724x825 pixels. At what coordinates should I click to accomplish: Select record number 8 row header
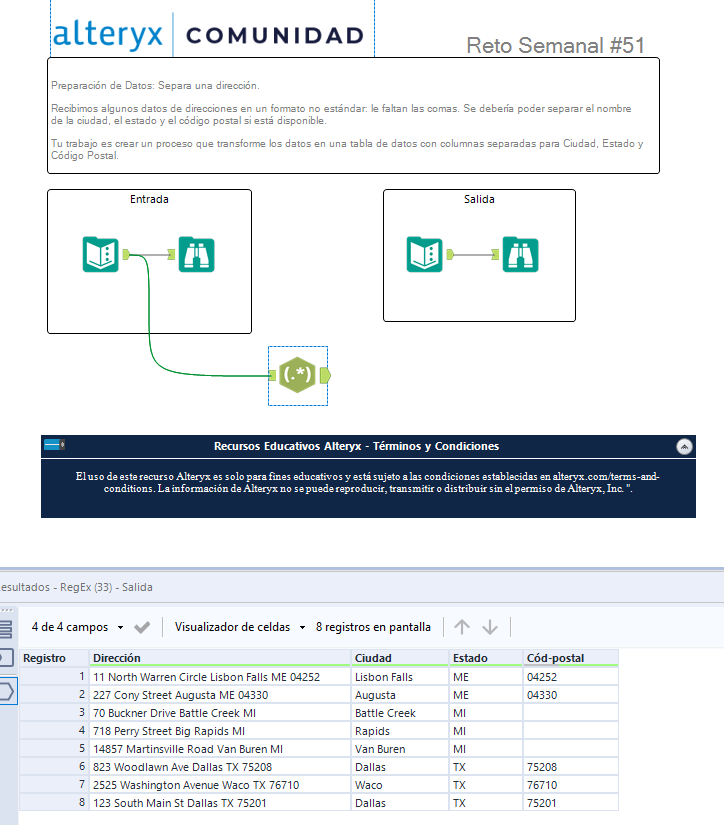[x=54, y=802]
